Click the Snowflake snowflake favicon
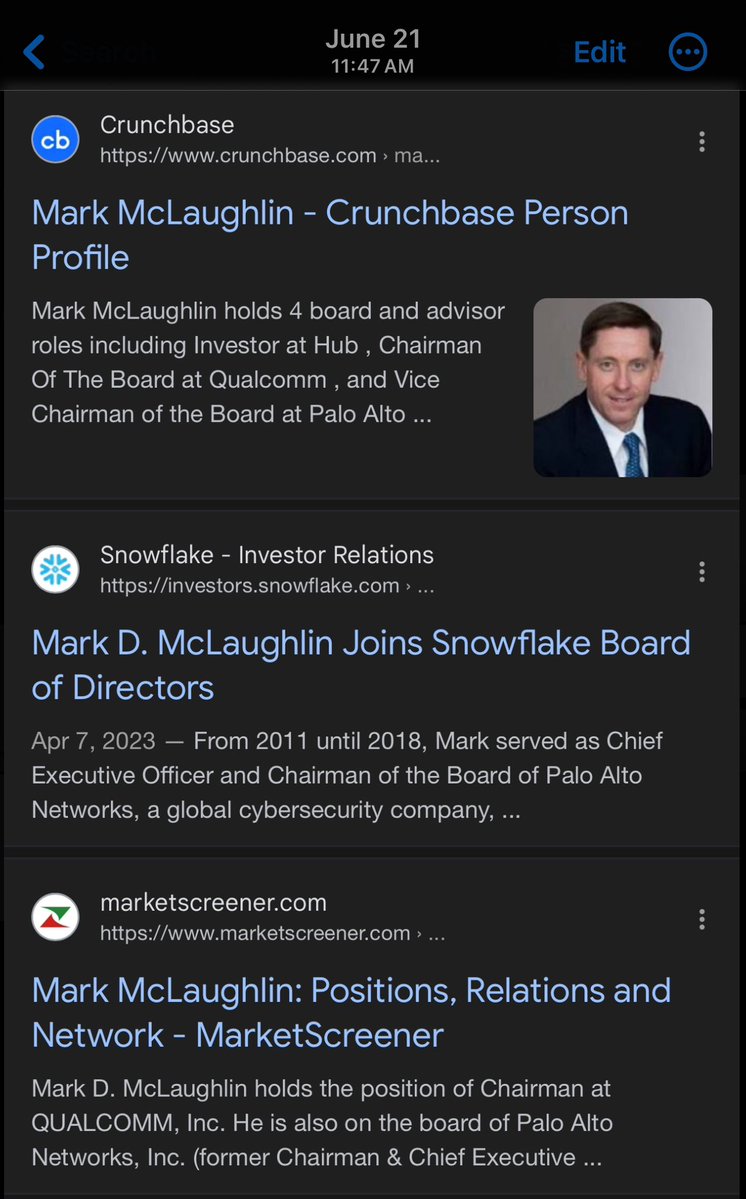Viewport: 746px width, 1199px height. 56,570
